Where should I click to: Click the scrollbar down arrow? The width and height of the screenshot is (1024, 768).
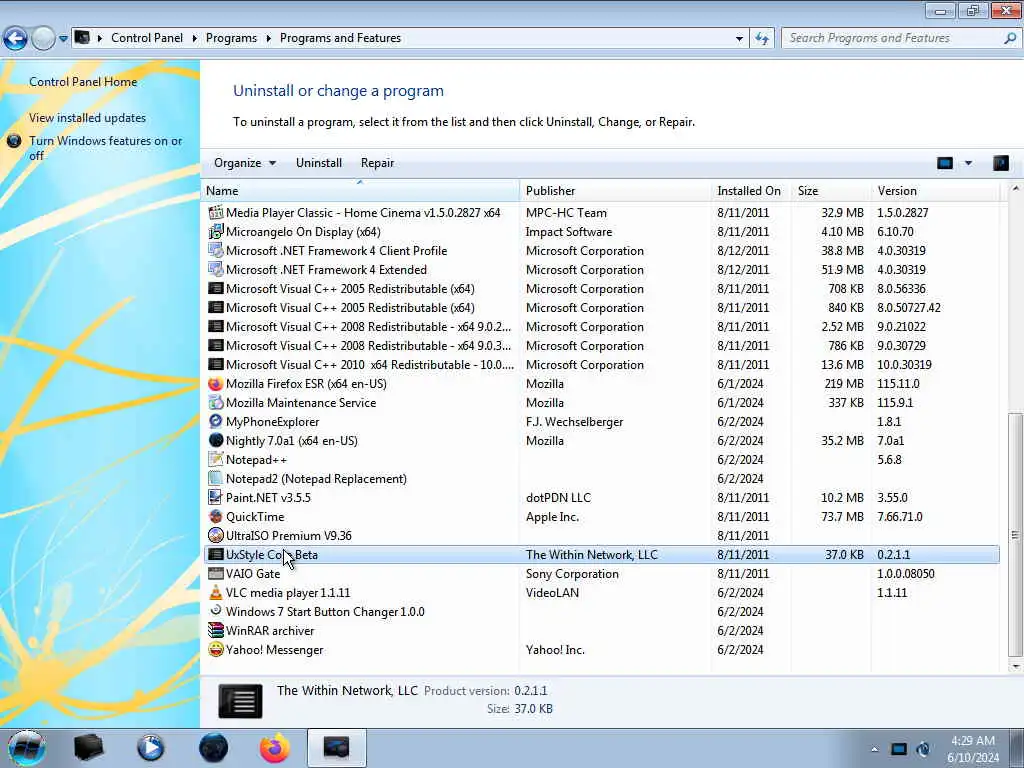coord(1015,667)
